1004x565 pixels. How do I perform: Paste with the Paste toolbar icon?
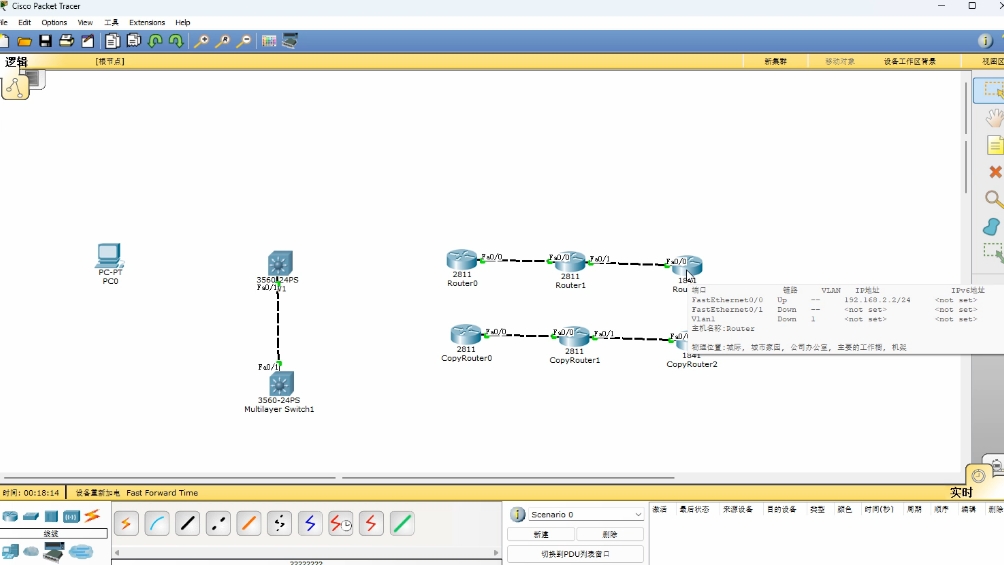(133, 42)
